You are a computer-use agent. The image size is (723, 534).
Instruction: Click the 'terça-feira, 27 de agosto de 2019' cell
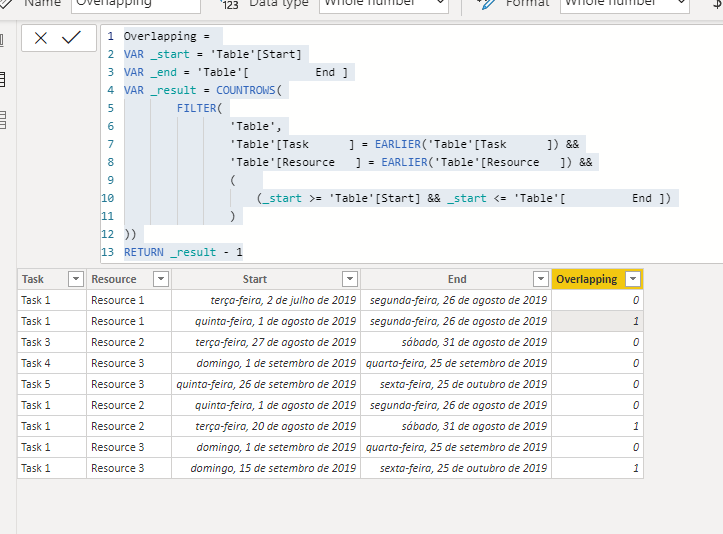(266, 342)
